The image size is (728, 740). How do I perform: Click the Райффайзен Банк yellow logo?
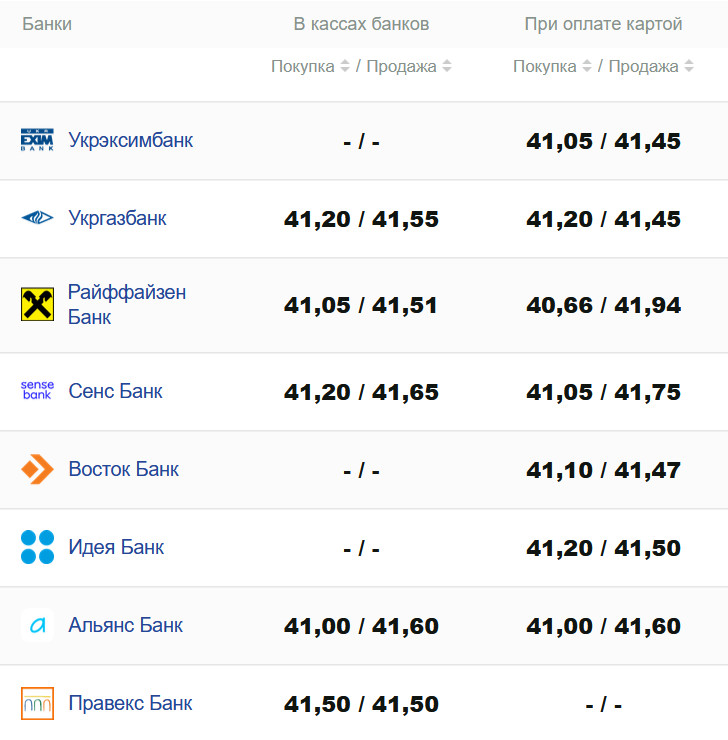pyautogui.click(x=37, y=305)
